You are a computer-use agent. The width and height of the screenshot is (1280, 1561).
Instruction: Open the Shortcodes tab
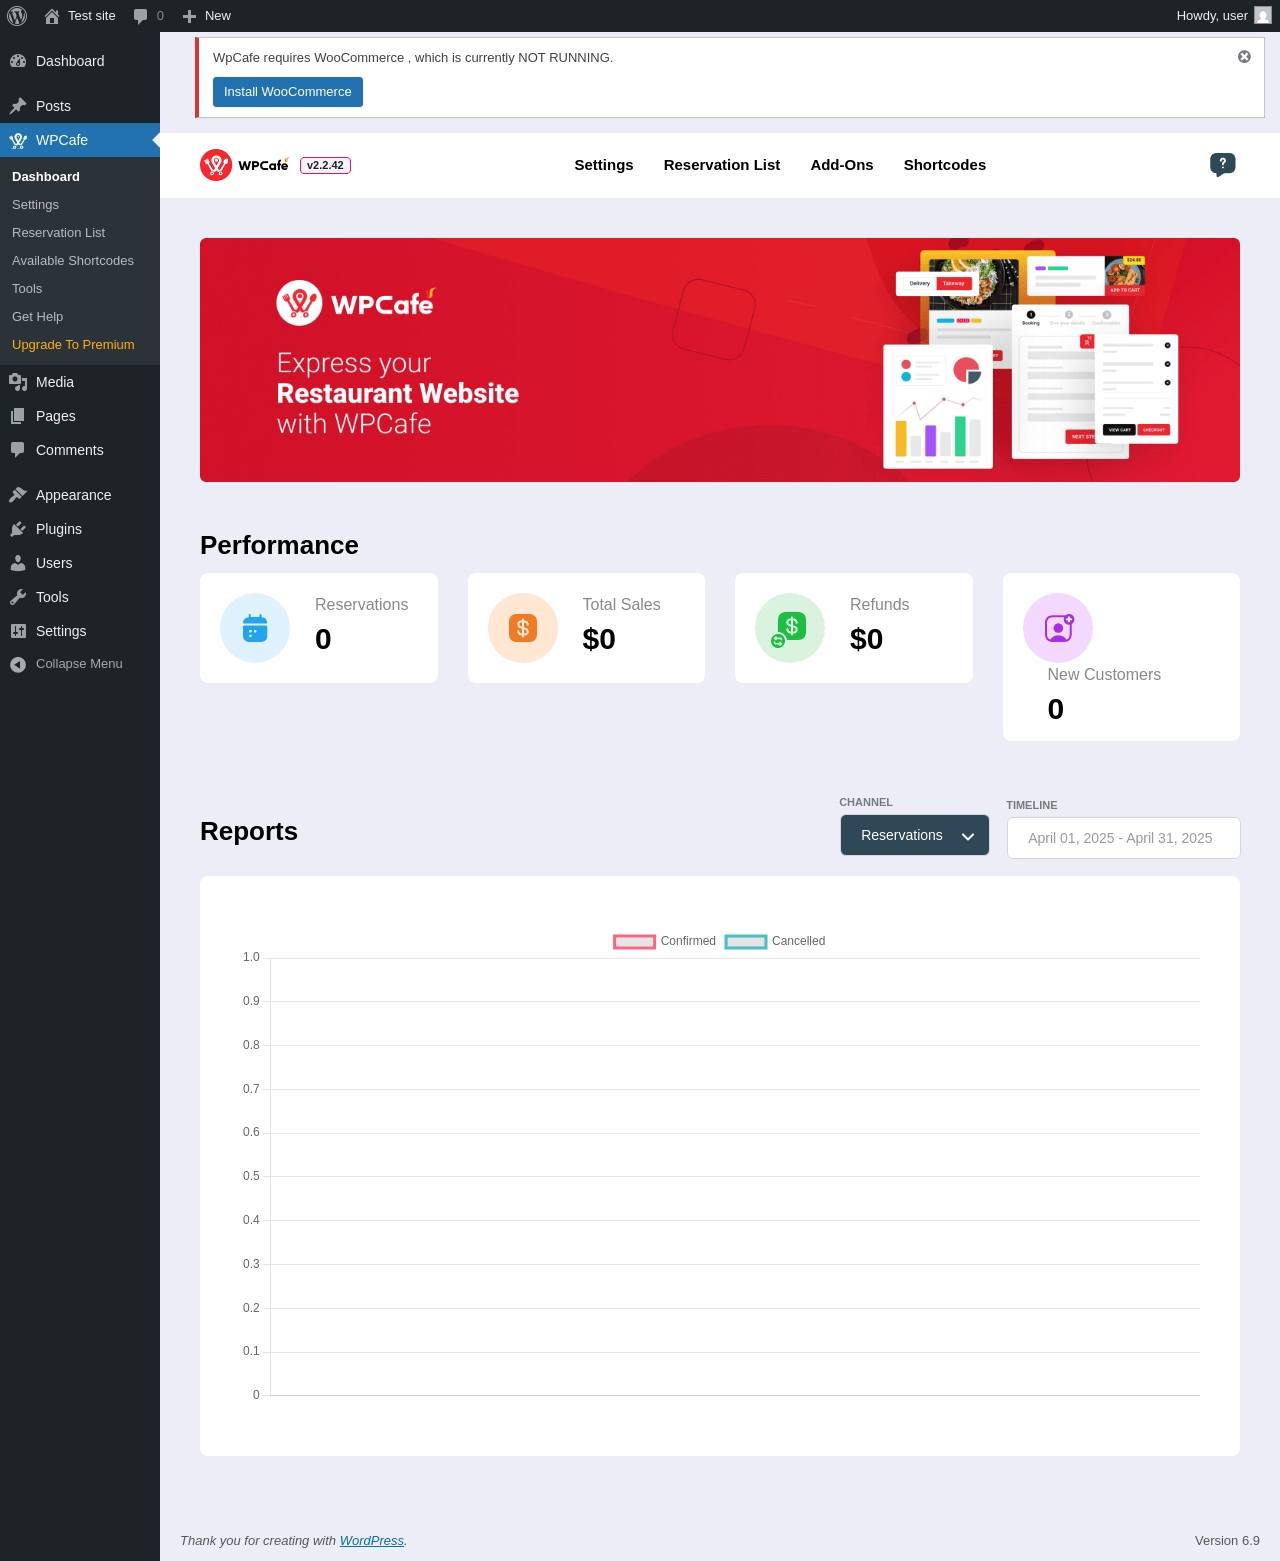point(945,165)
